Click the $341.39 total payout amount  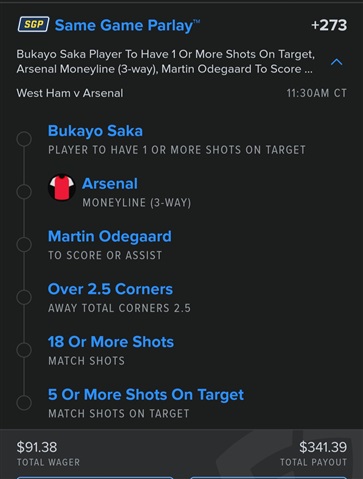(323, 447)
